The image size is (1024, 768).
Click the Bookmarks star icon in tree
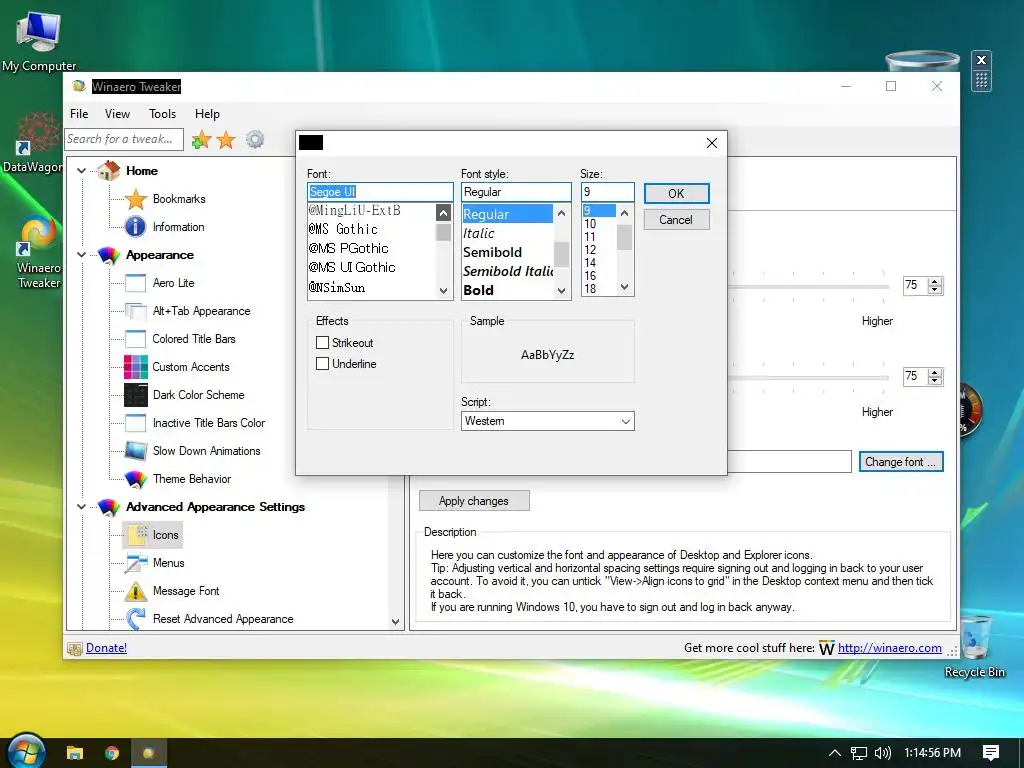(135, 199)
